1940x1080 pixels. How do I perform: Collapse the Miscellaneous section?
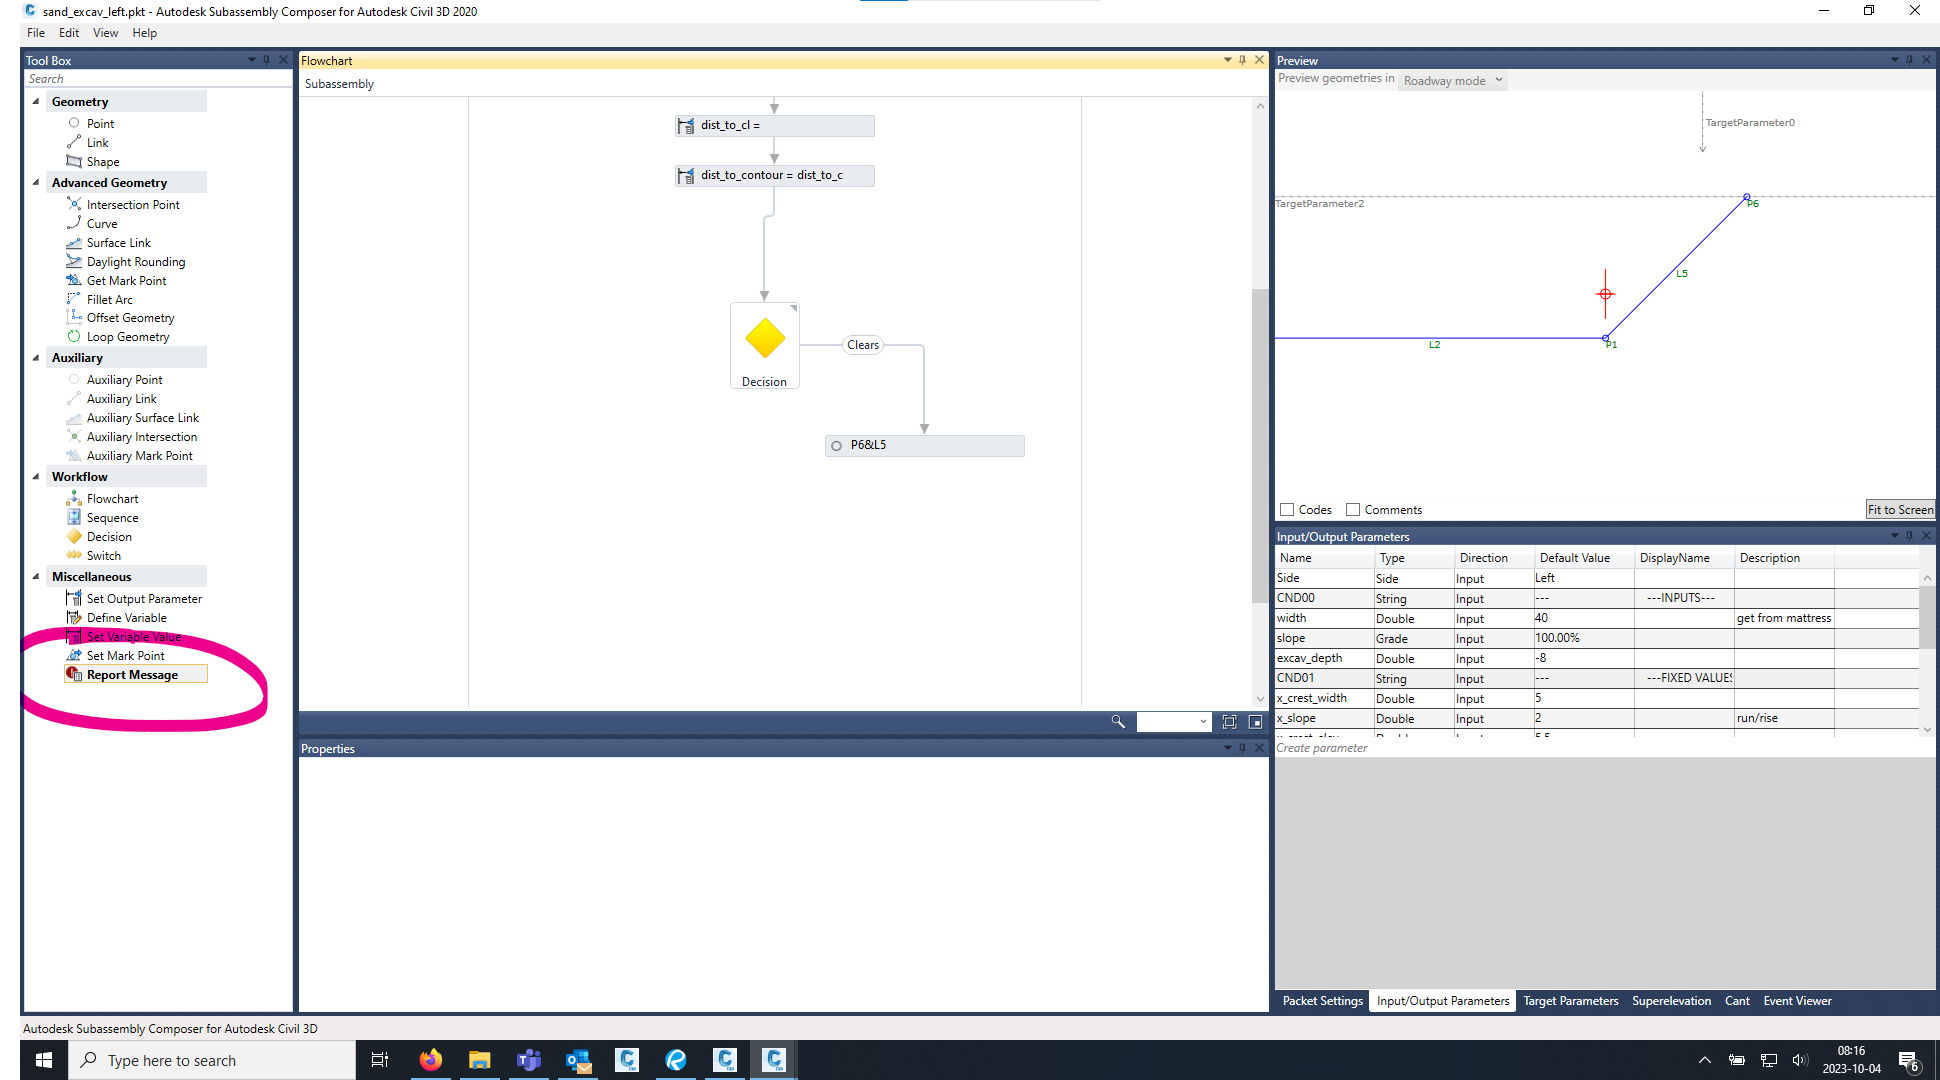tap(36, 576)
